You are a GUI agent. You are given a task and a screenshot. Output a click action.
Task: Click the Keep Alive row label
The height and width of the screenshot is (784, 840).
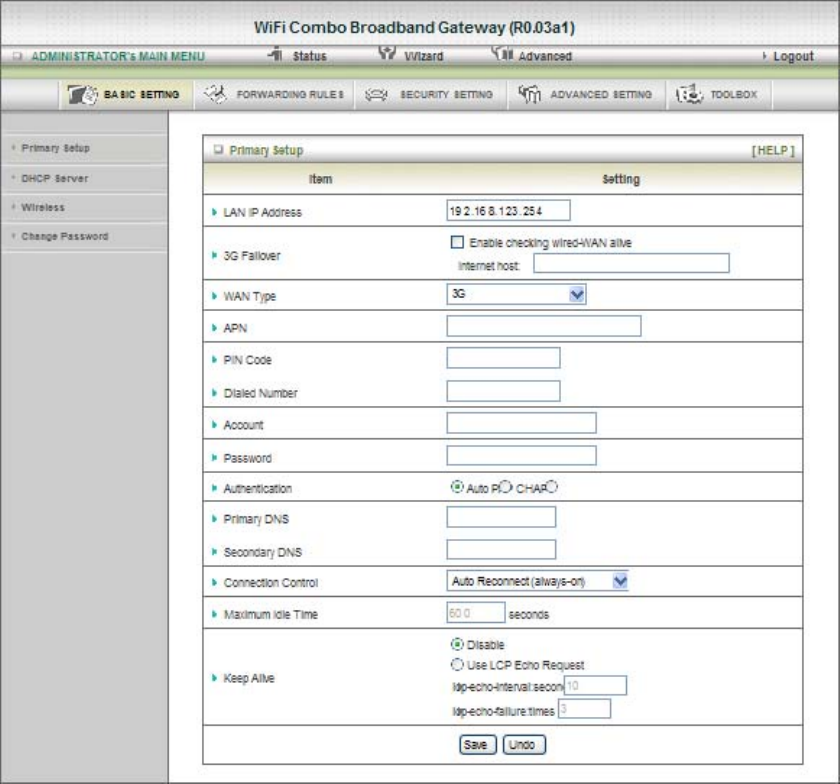point(249,678)
